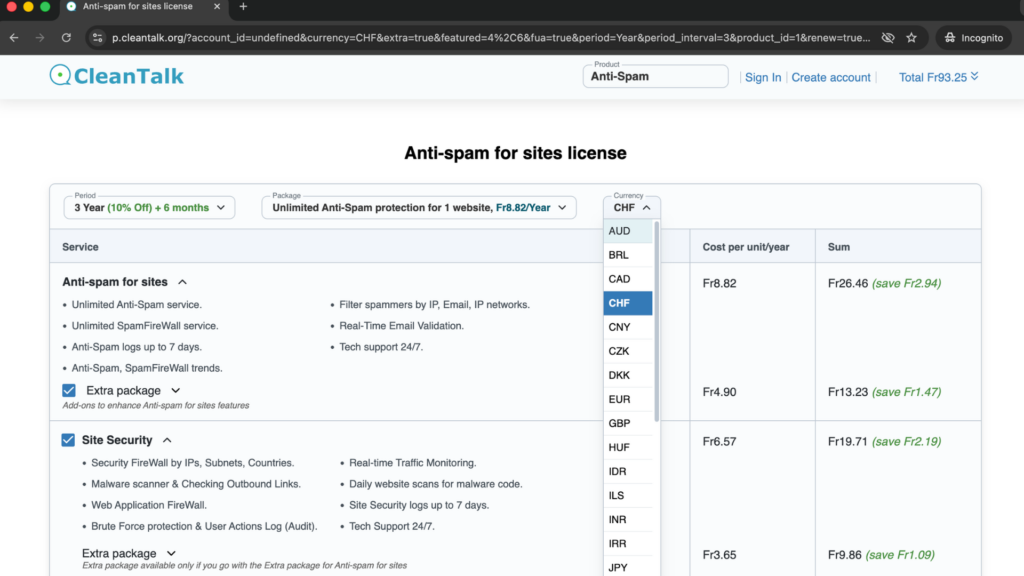
Task: Collapse the Anti-spam for sites section
Action: [182, 282]
